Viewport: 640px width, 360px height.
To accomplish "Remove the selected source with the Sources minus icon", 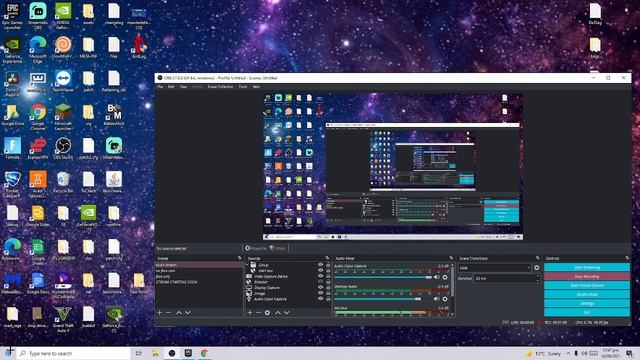I will pyautogui.click(x=258, y=313).
